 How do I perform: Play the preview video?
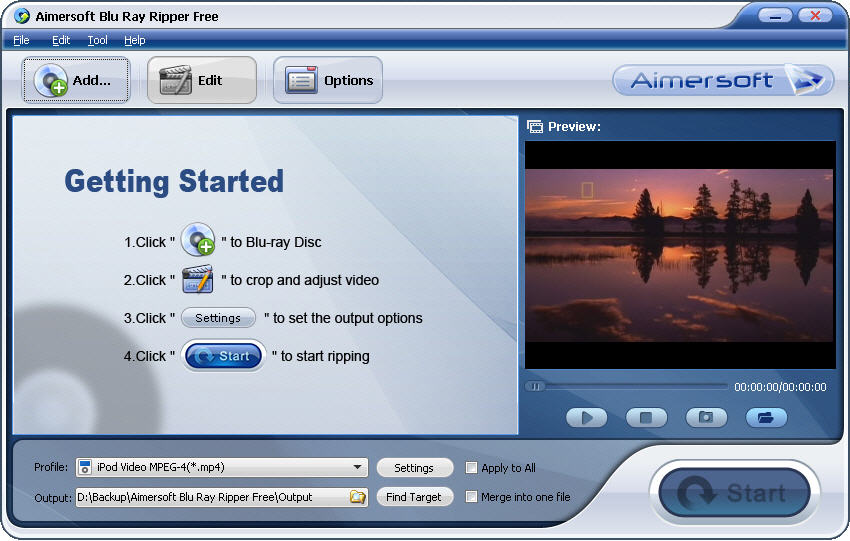point(587,417)
